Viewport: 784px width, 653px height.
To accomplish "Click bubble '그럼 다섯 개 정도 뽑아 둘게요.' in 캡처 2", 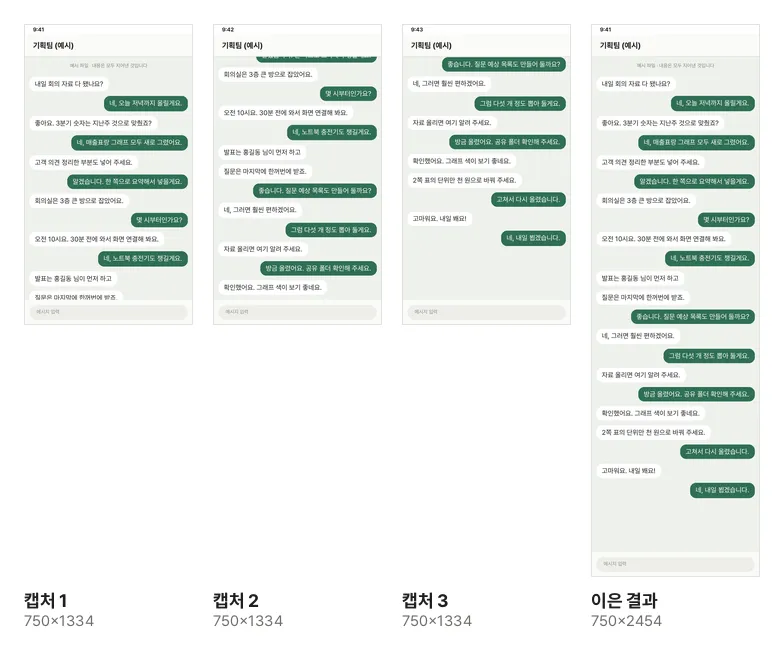I will click(331, 230).
